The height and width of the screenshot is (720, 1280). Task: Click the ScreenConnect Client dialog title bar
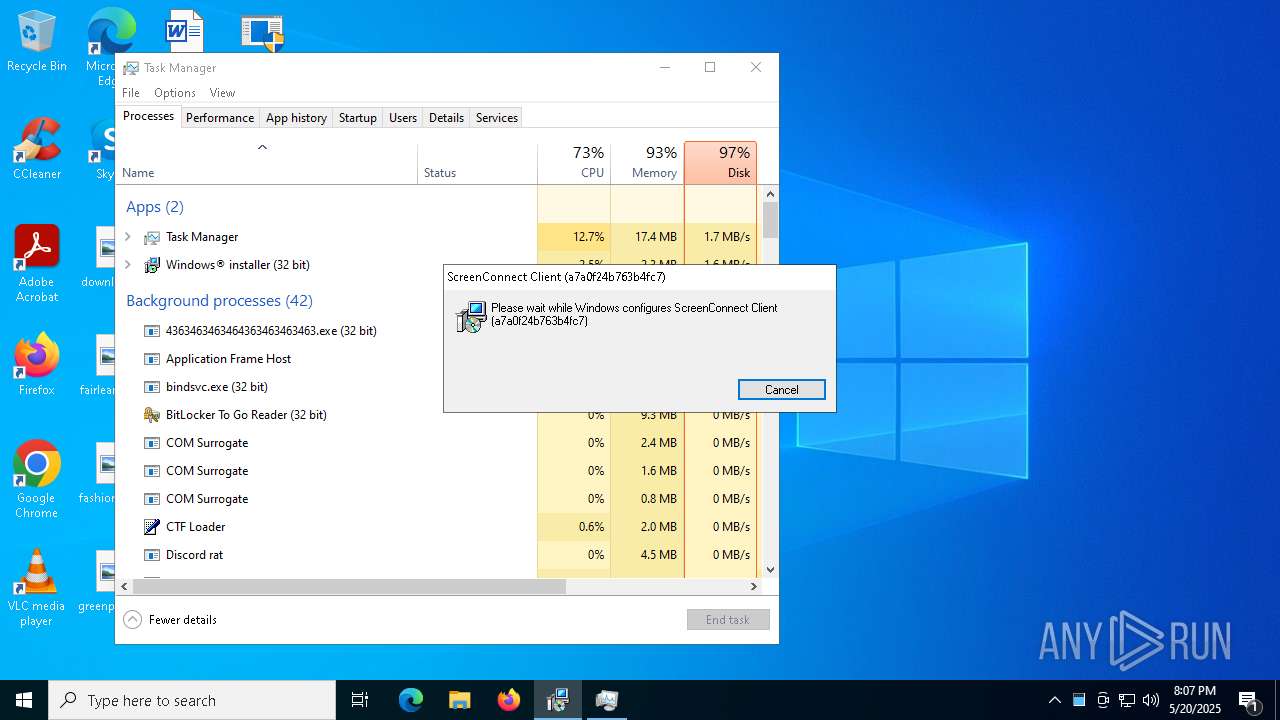(x=640, y=277)
